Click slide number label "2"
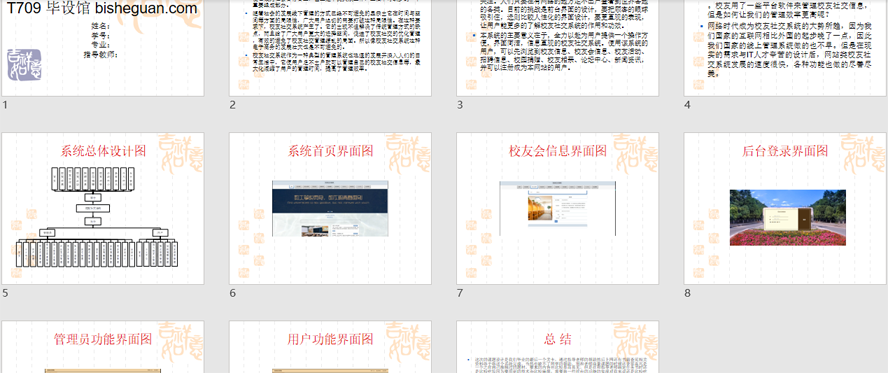The width and height of the screenshot is (888, 373). point(233,105)
